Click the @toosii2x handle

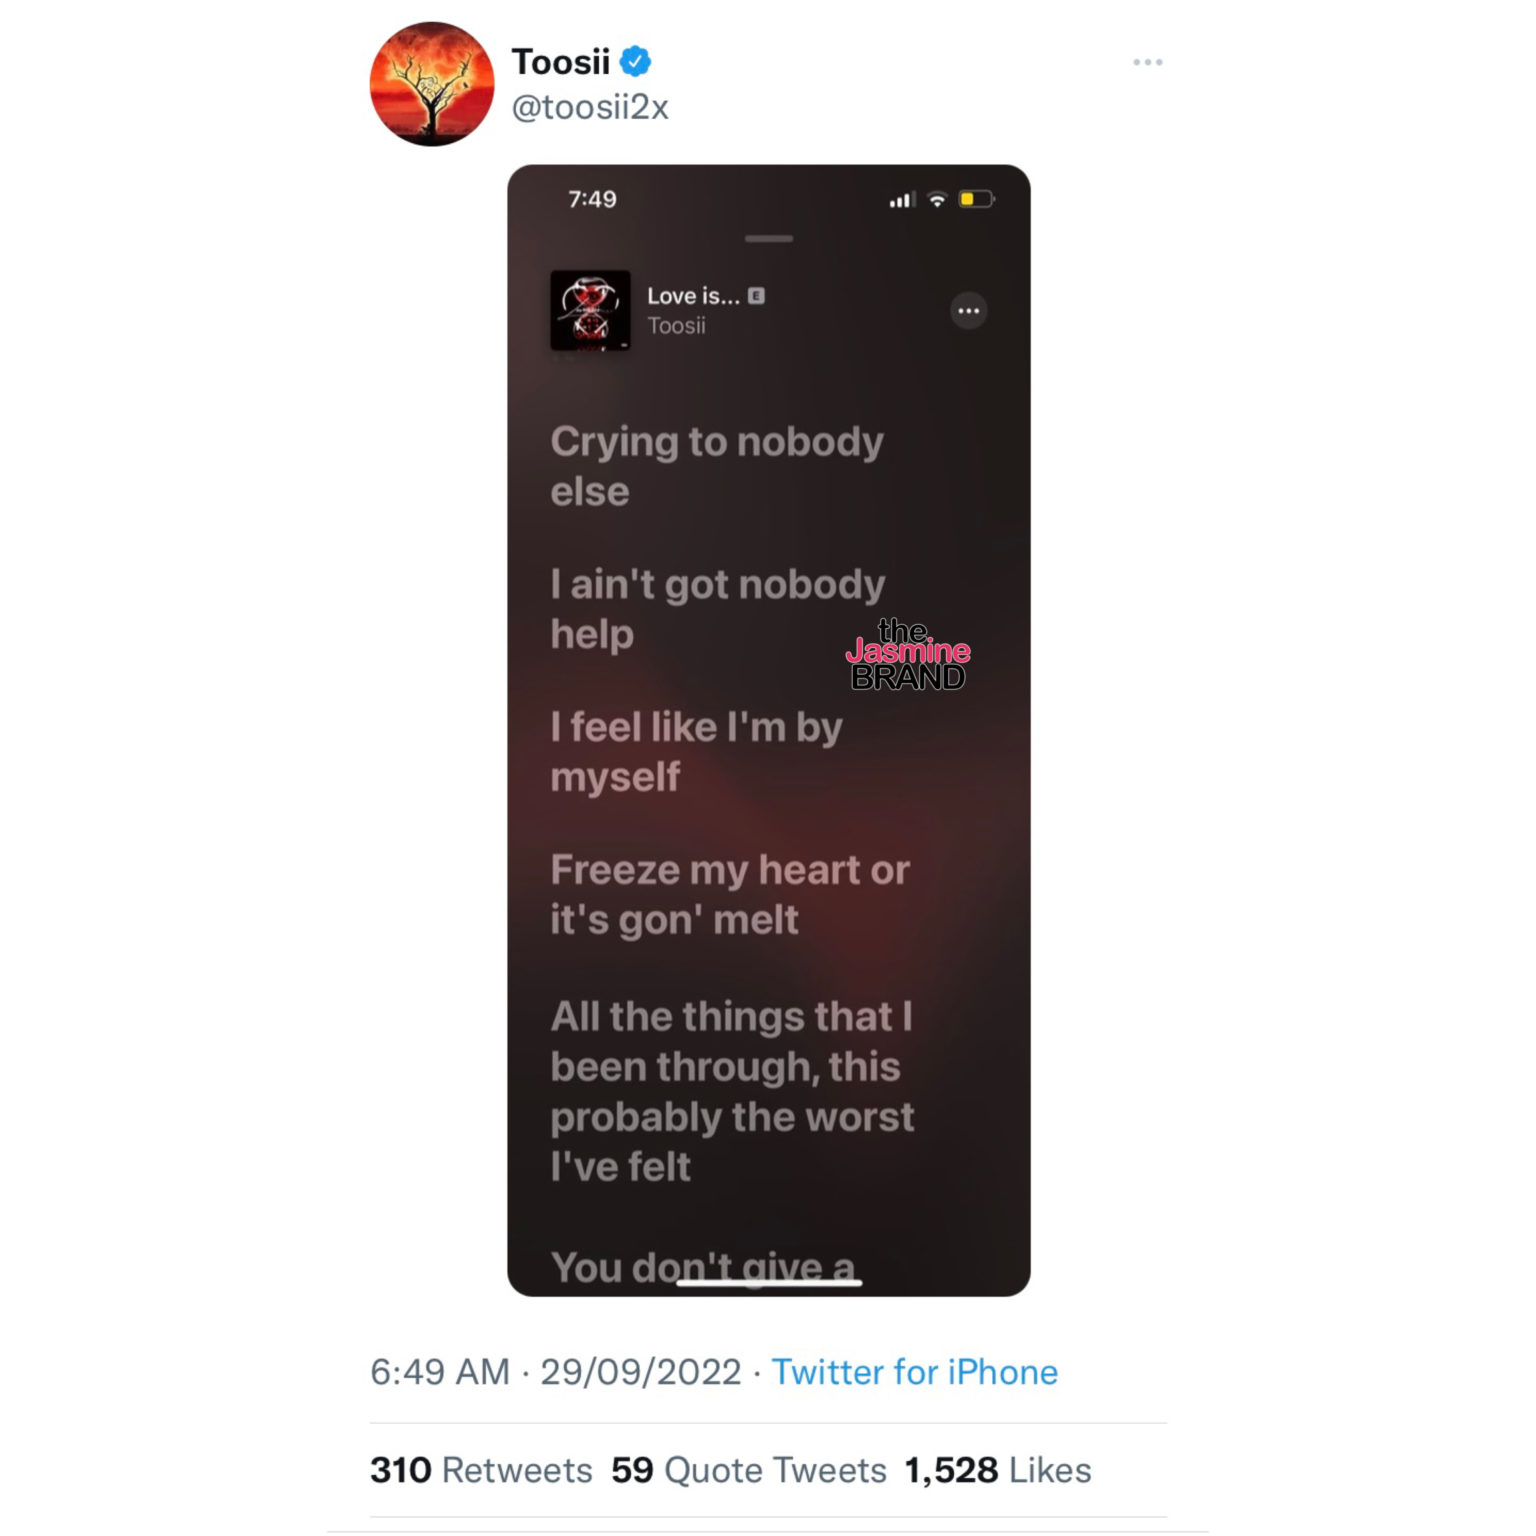pyautogui.click(x=590, y=107)
